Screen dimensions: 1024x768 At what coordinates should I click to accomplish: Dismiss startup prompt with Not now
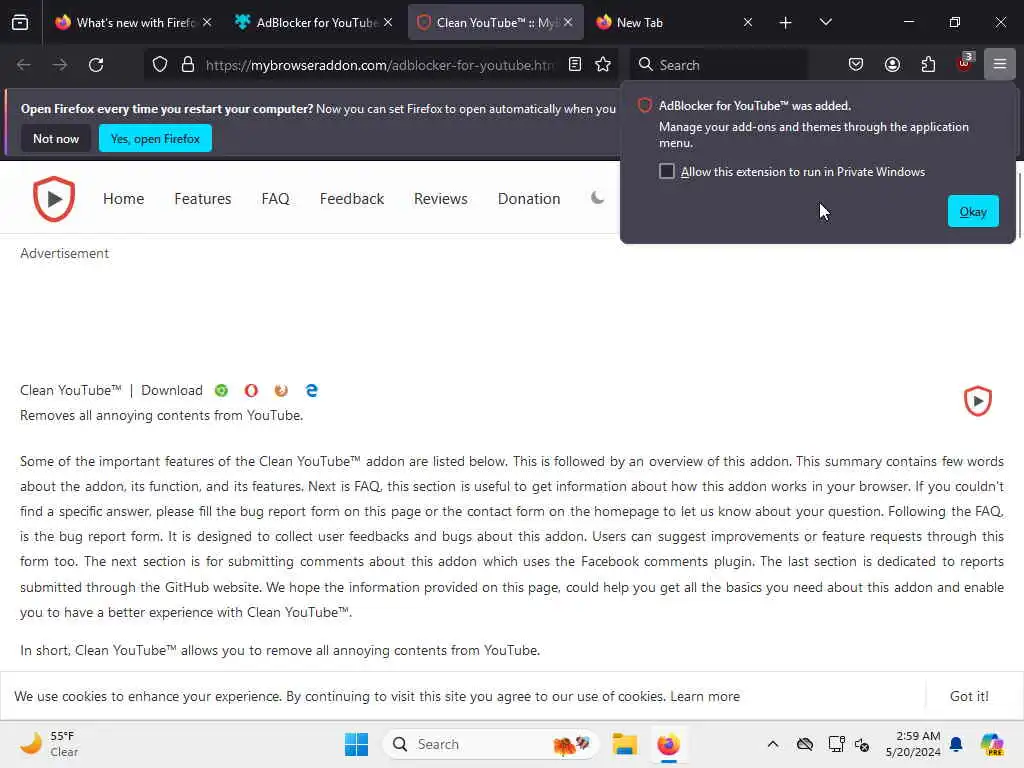pyautogui.click(x=56, y=138)
